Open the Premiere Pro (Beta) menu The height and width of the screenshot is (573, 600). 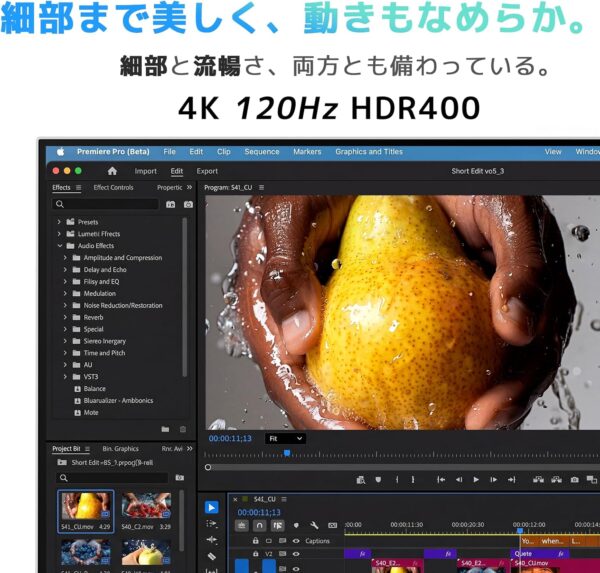click(113, 152)
